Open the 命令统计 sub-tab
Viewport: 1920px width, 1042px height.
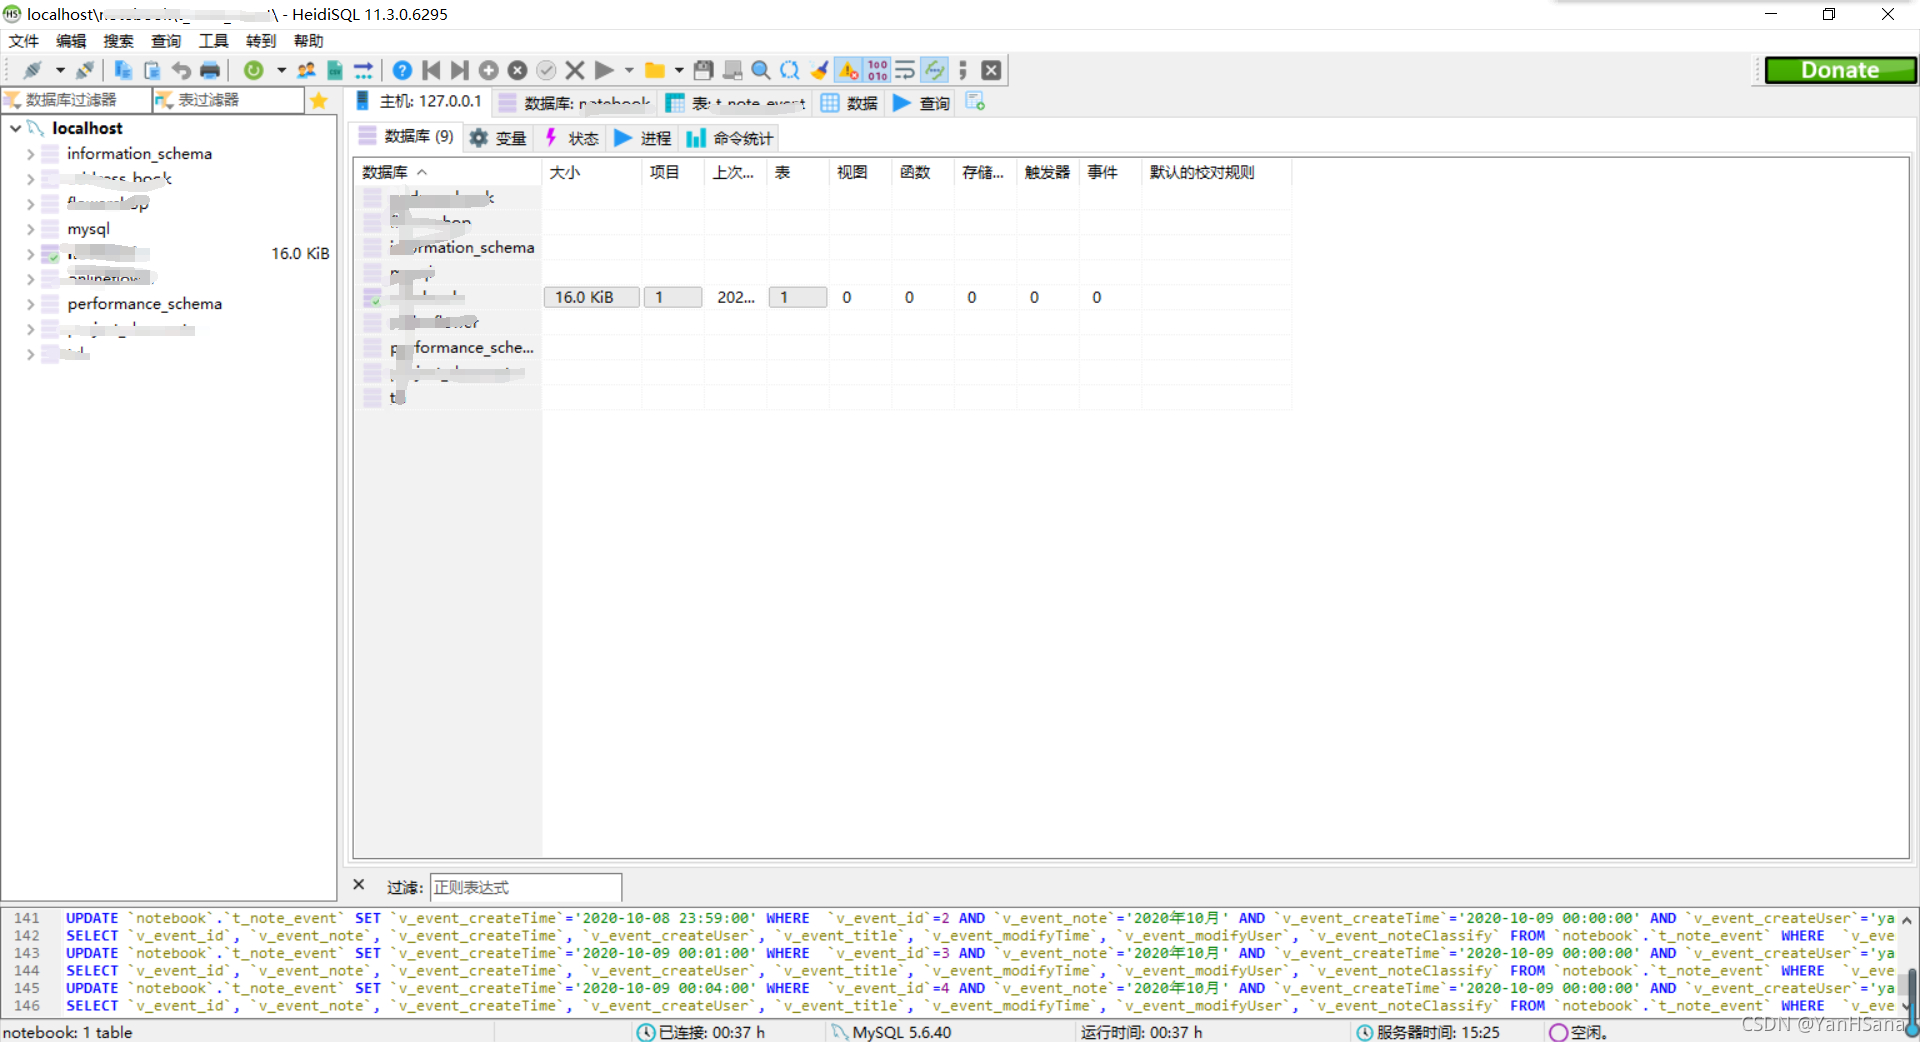729,138
